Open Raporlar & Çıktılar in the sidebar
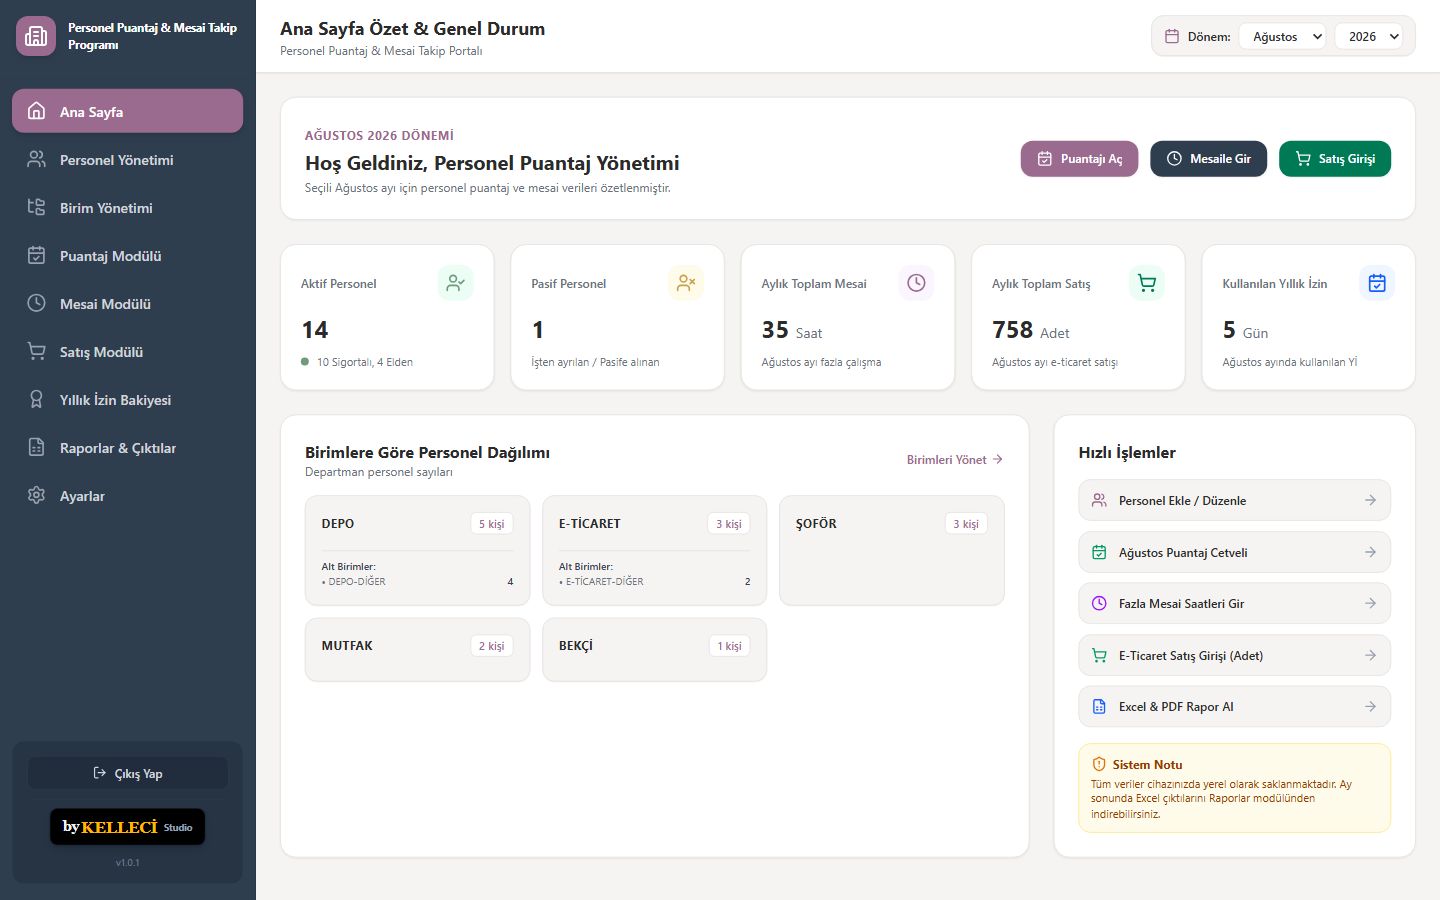1440x900 pixels. (127, 447)
